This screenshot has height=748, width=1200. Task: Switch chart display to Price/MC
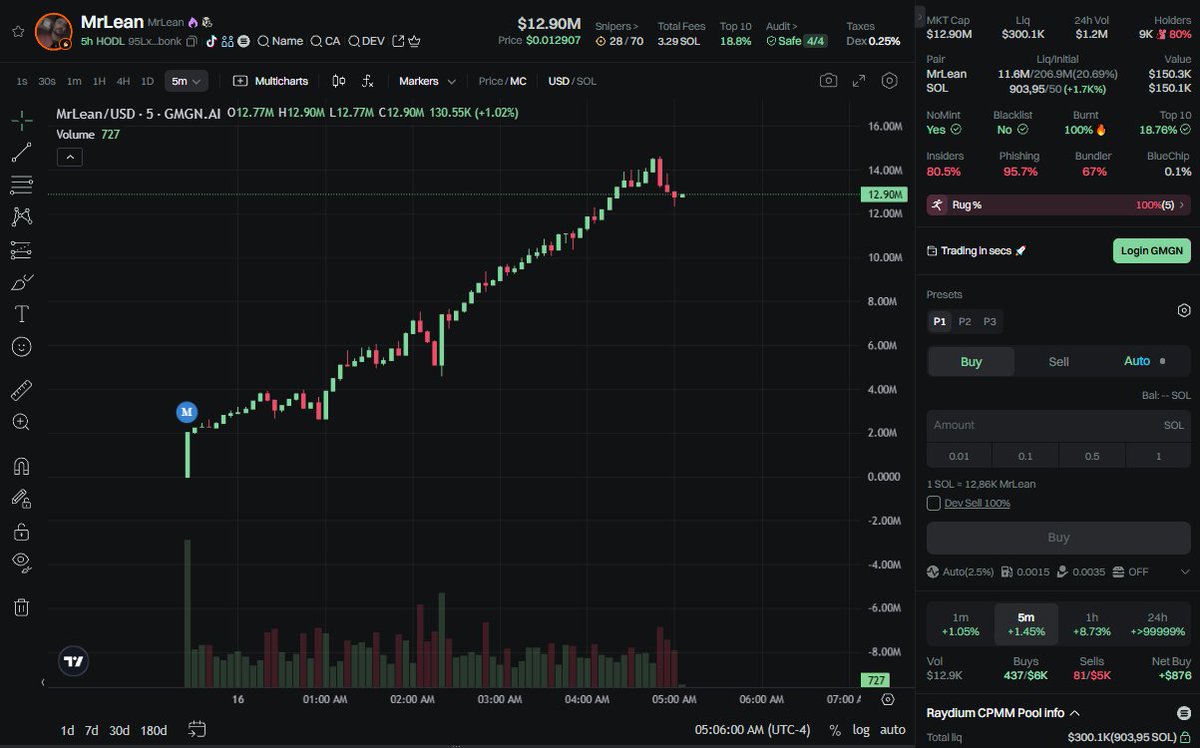502,81
